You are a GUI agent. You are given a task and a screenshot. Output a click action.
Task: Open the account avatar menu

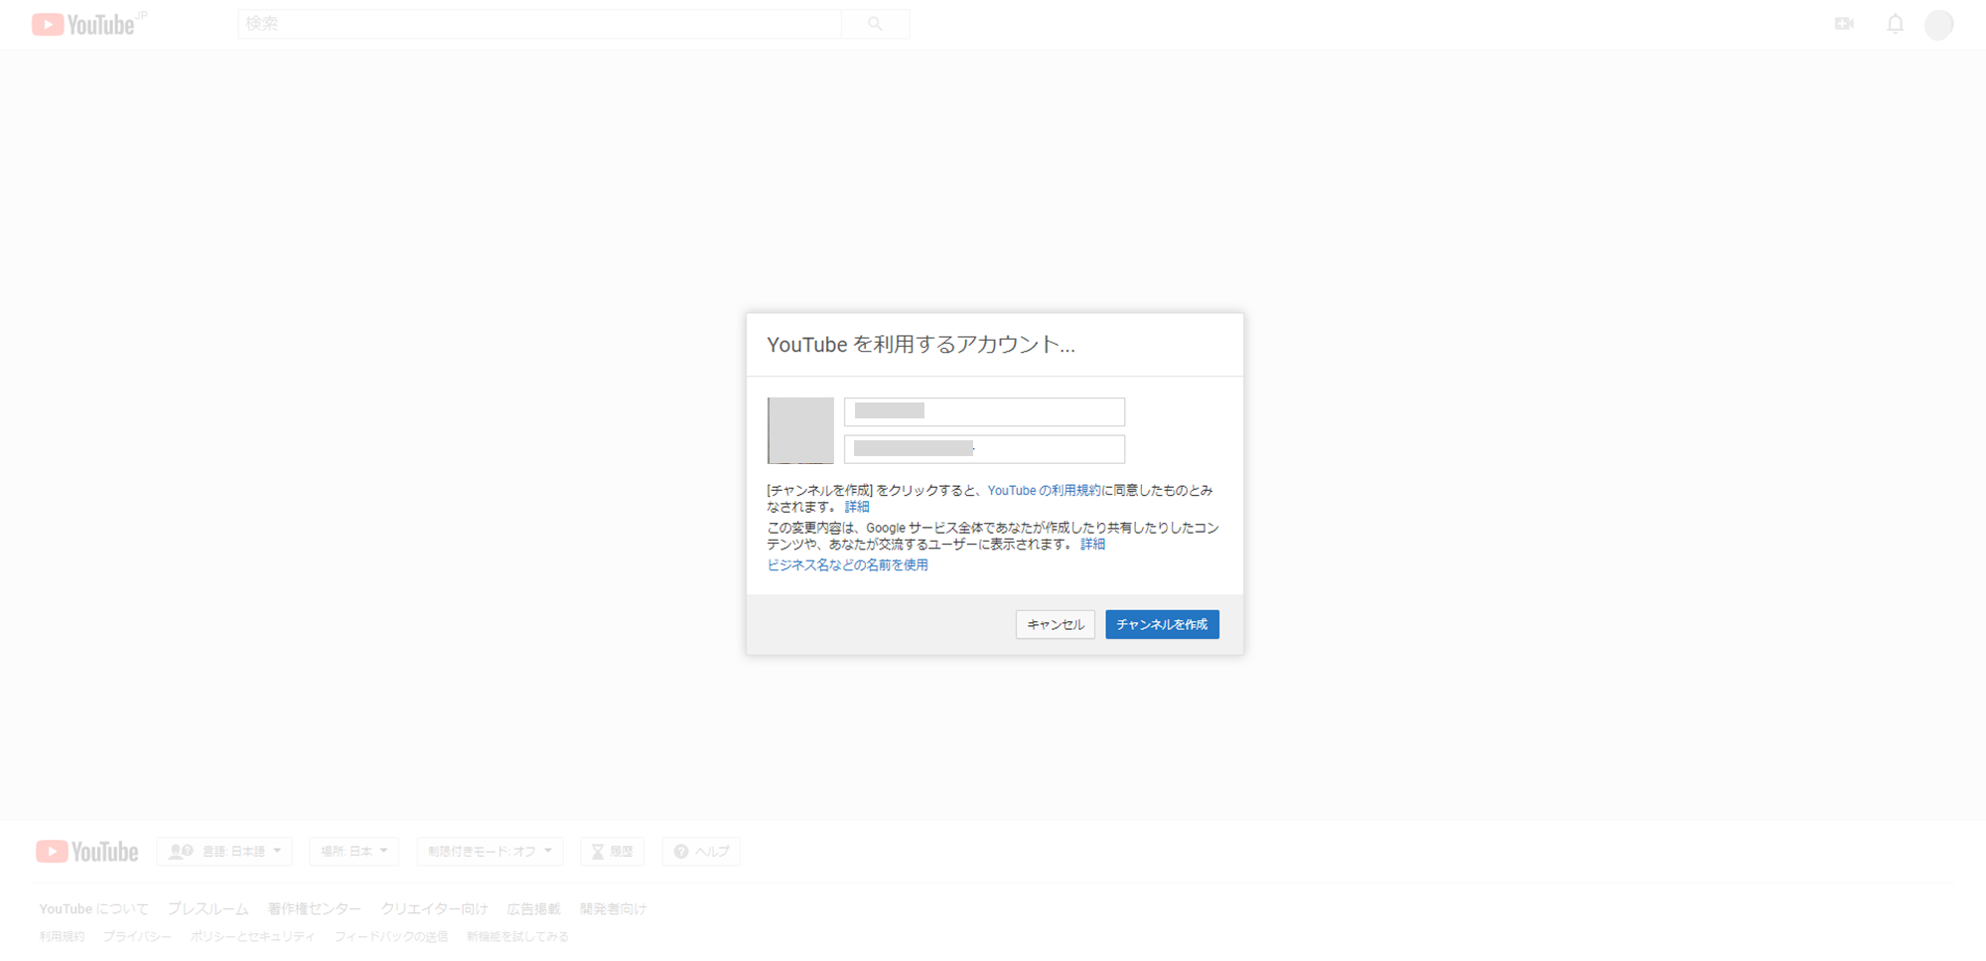pos(1939,24)
